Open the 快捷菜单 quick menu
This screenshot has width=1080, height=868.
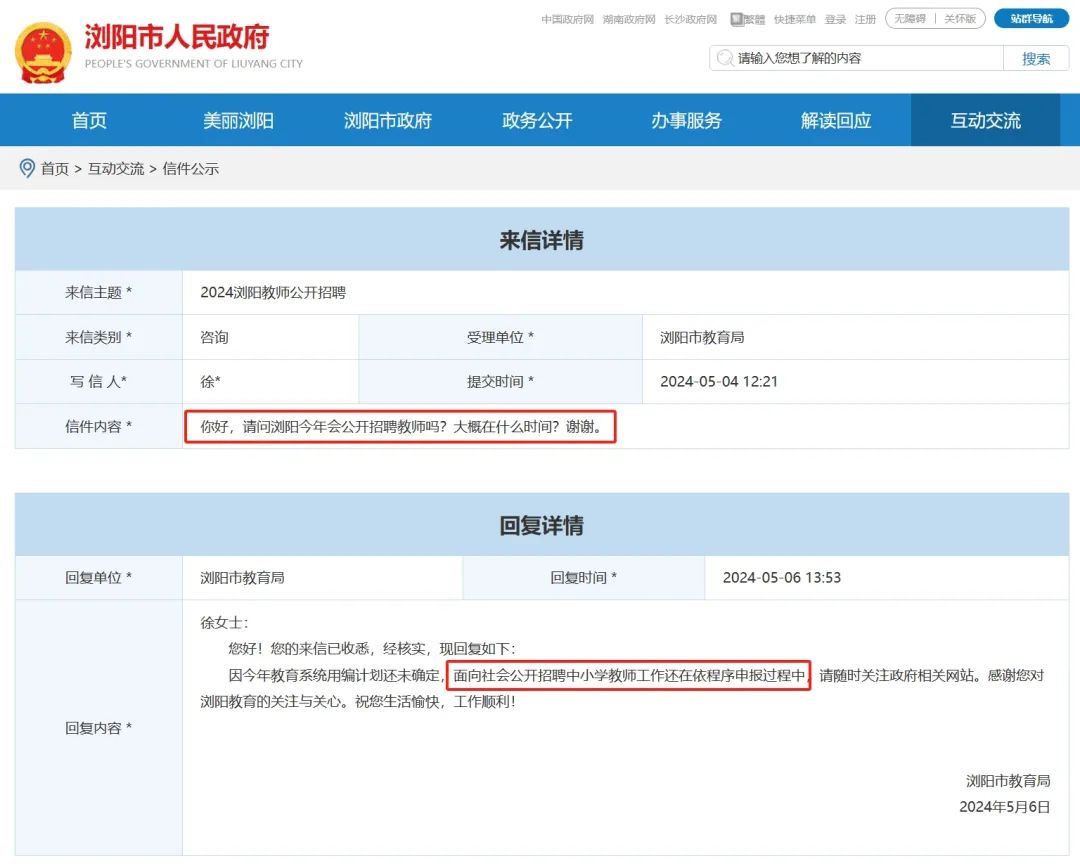pyautogui.click(x=795, y=19)
